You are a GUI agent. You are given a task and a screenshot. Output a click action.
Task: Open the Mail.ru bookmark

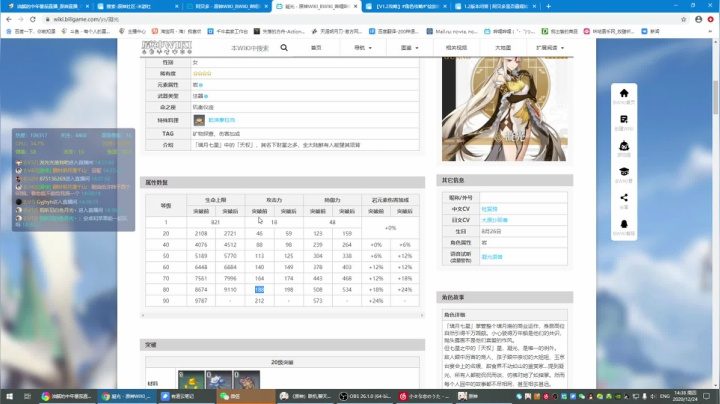coord(452,31)
